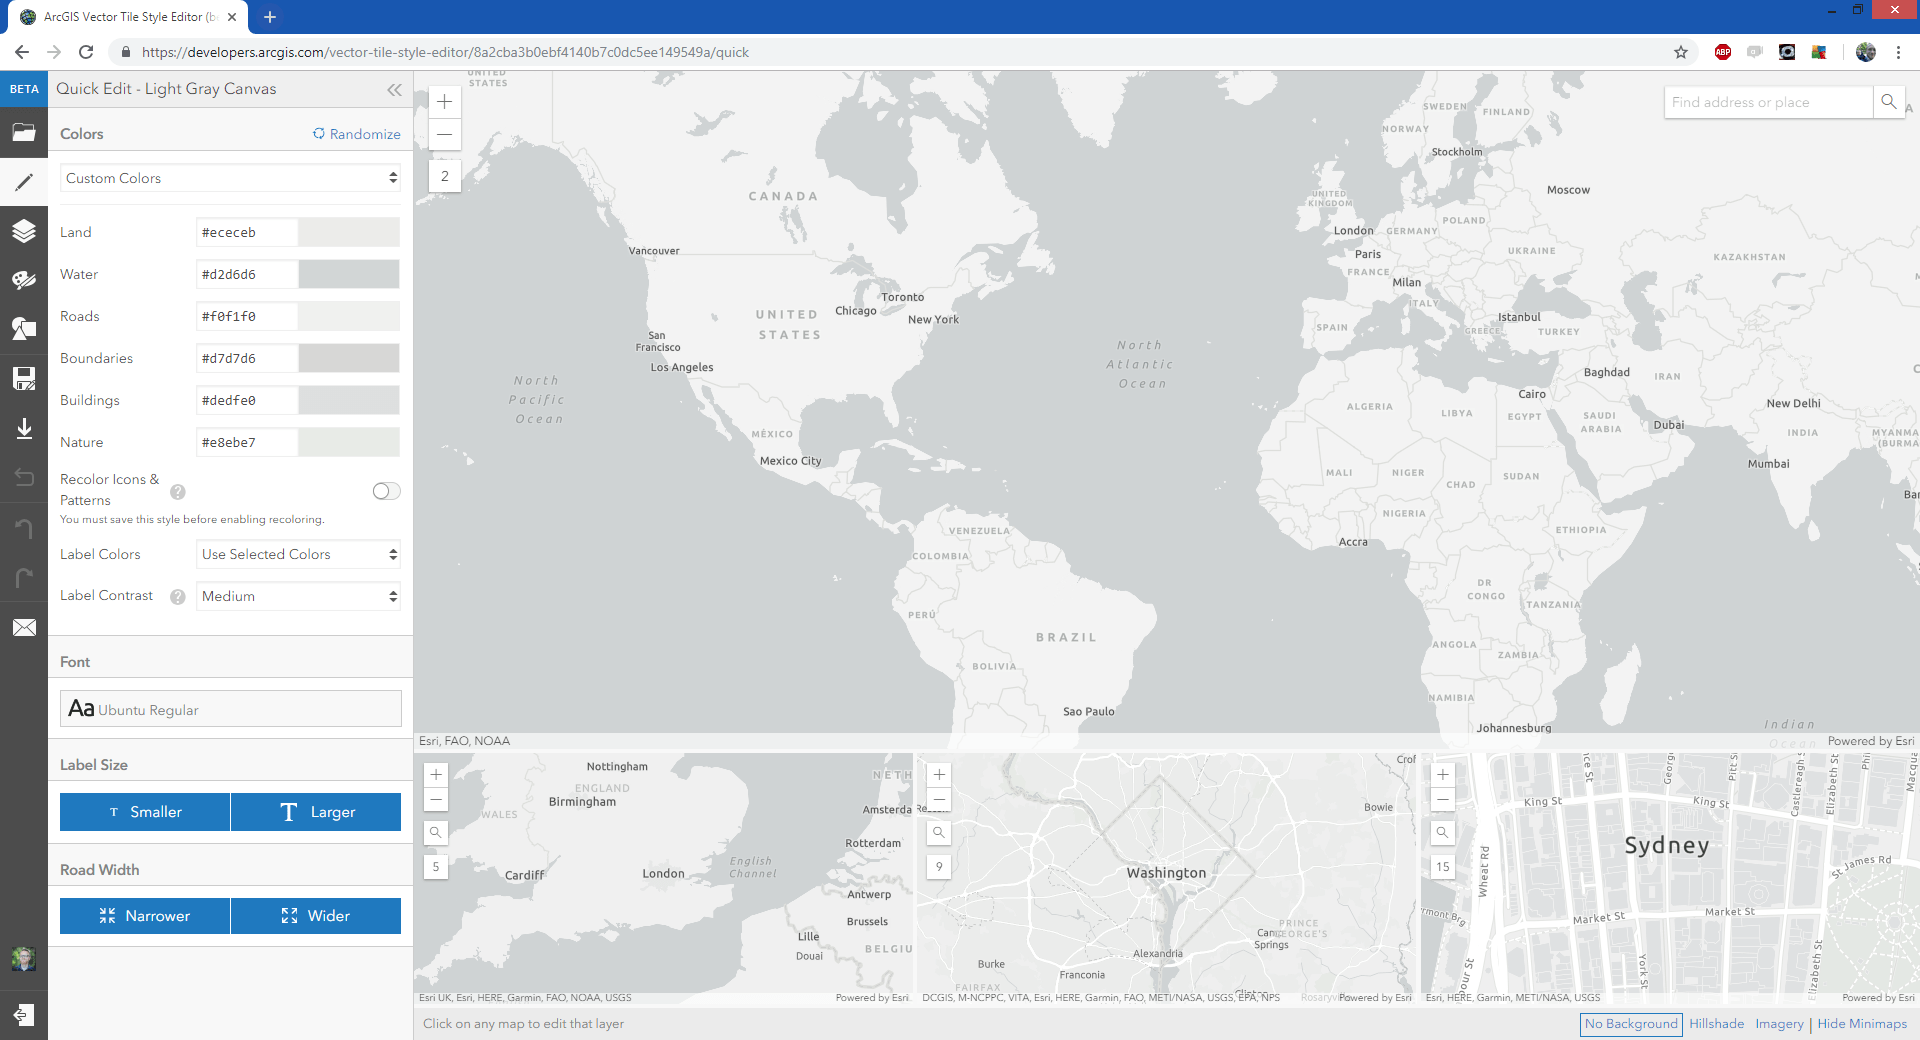
Task: Open the Layers panel icon in sidebar
Action: click(x=23, y=231)
